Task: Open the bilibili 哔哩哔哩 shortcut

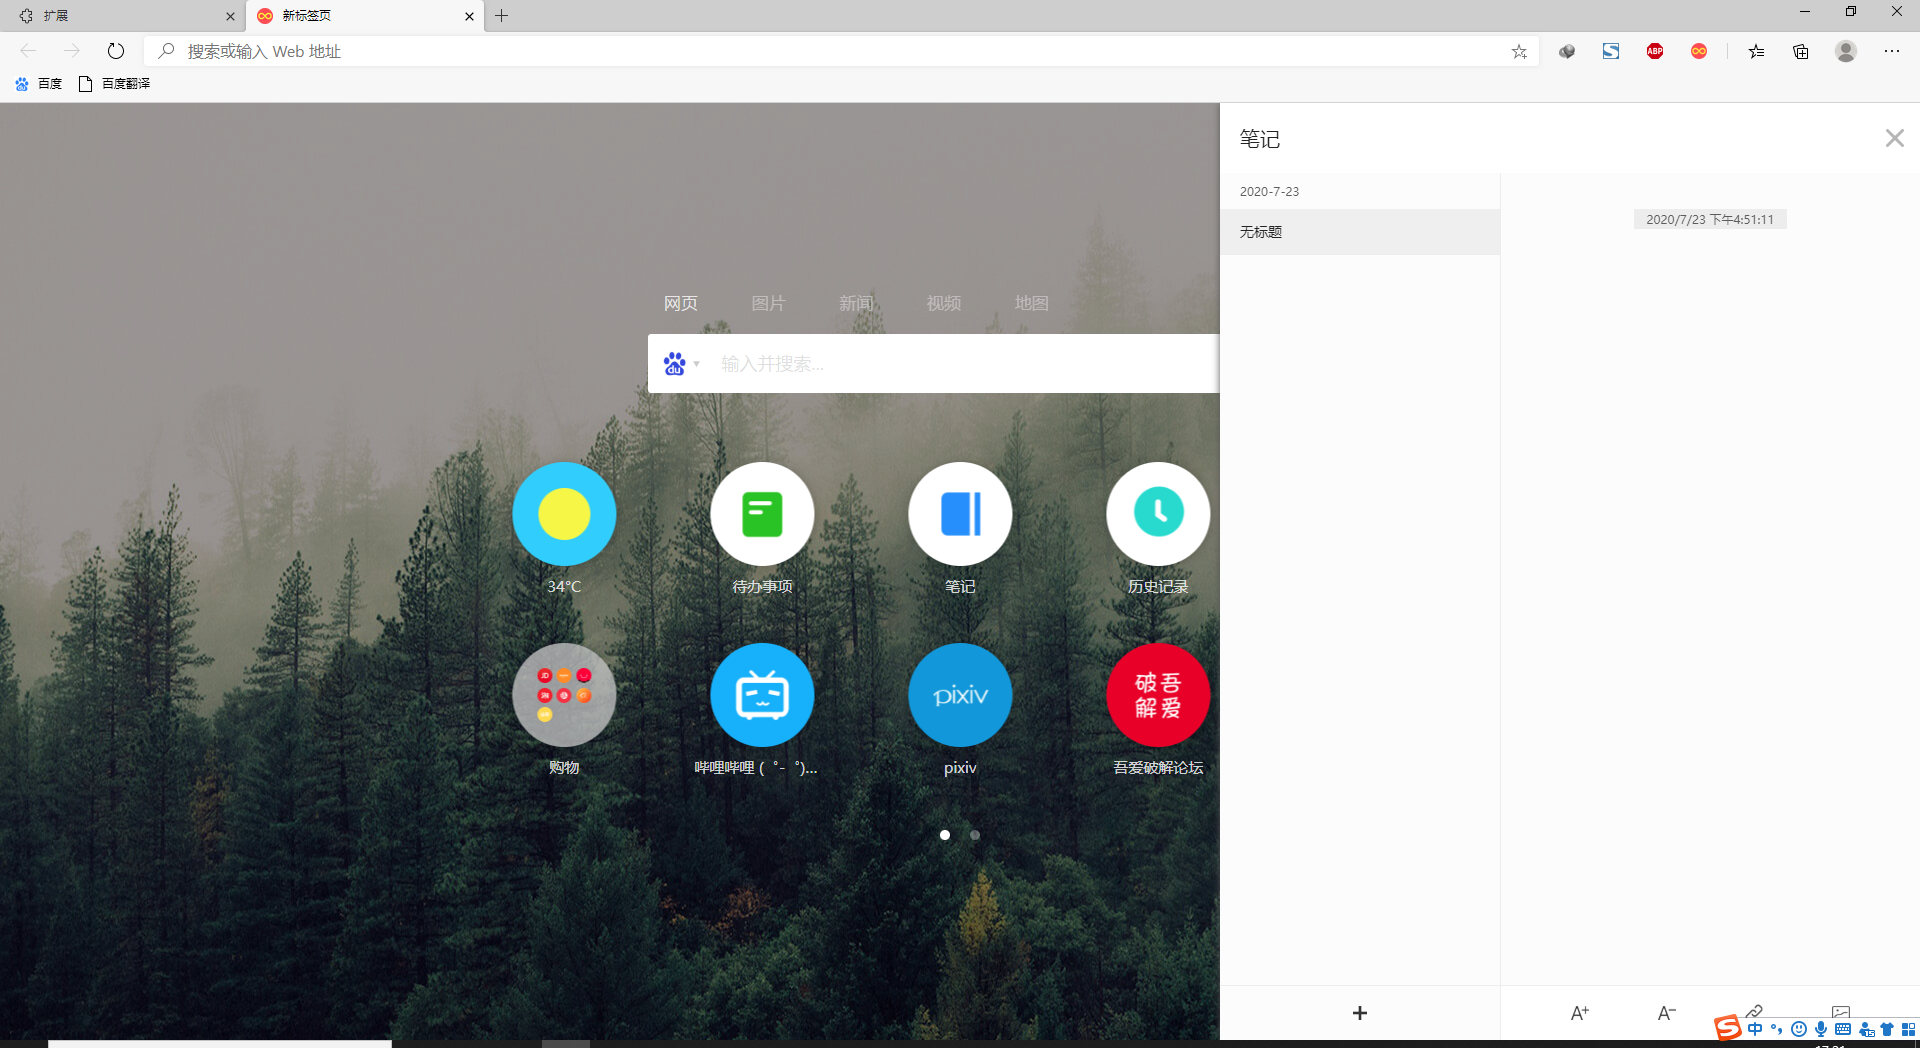Action: (762, 695)
